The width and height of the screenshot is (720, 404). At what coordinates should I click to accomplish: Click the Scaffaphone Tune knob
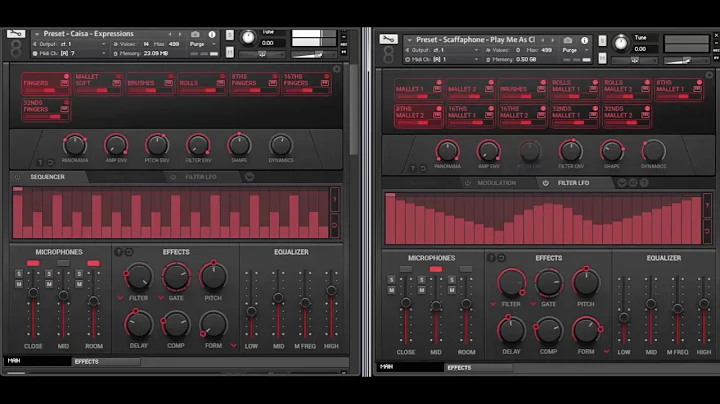[621, 44]
